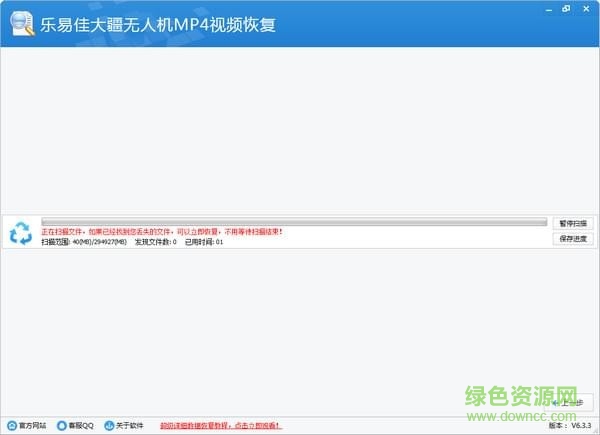Open the 客服QQ customer service link

point(75,425)
